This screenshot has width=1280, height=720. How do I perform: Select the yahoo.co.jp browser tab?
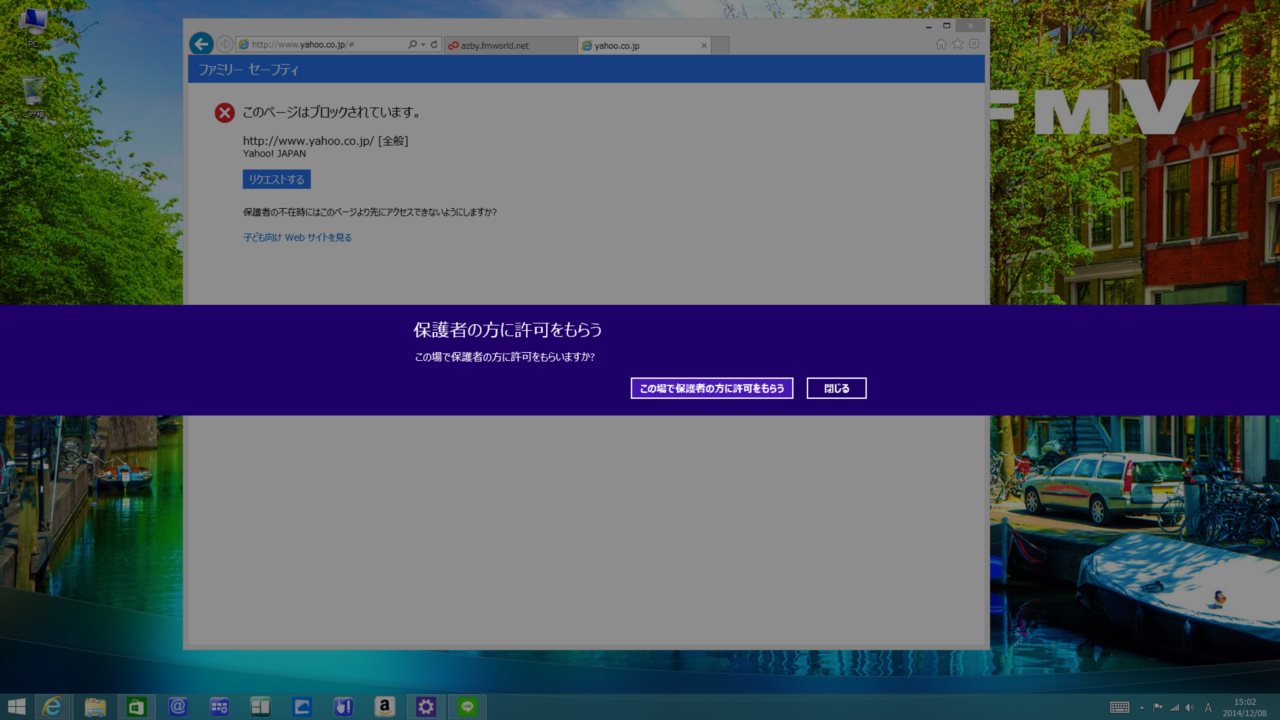638,46
